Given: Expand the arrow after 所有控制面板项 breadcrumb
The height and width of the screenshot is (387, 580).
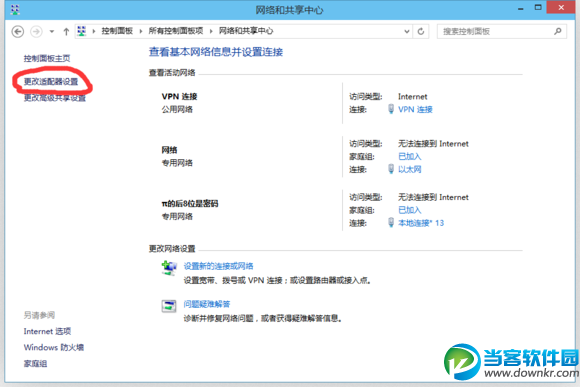Looking at the screenshot, I should tap(211, 31).
